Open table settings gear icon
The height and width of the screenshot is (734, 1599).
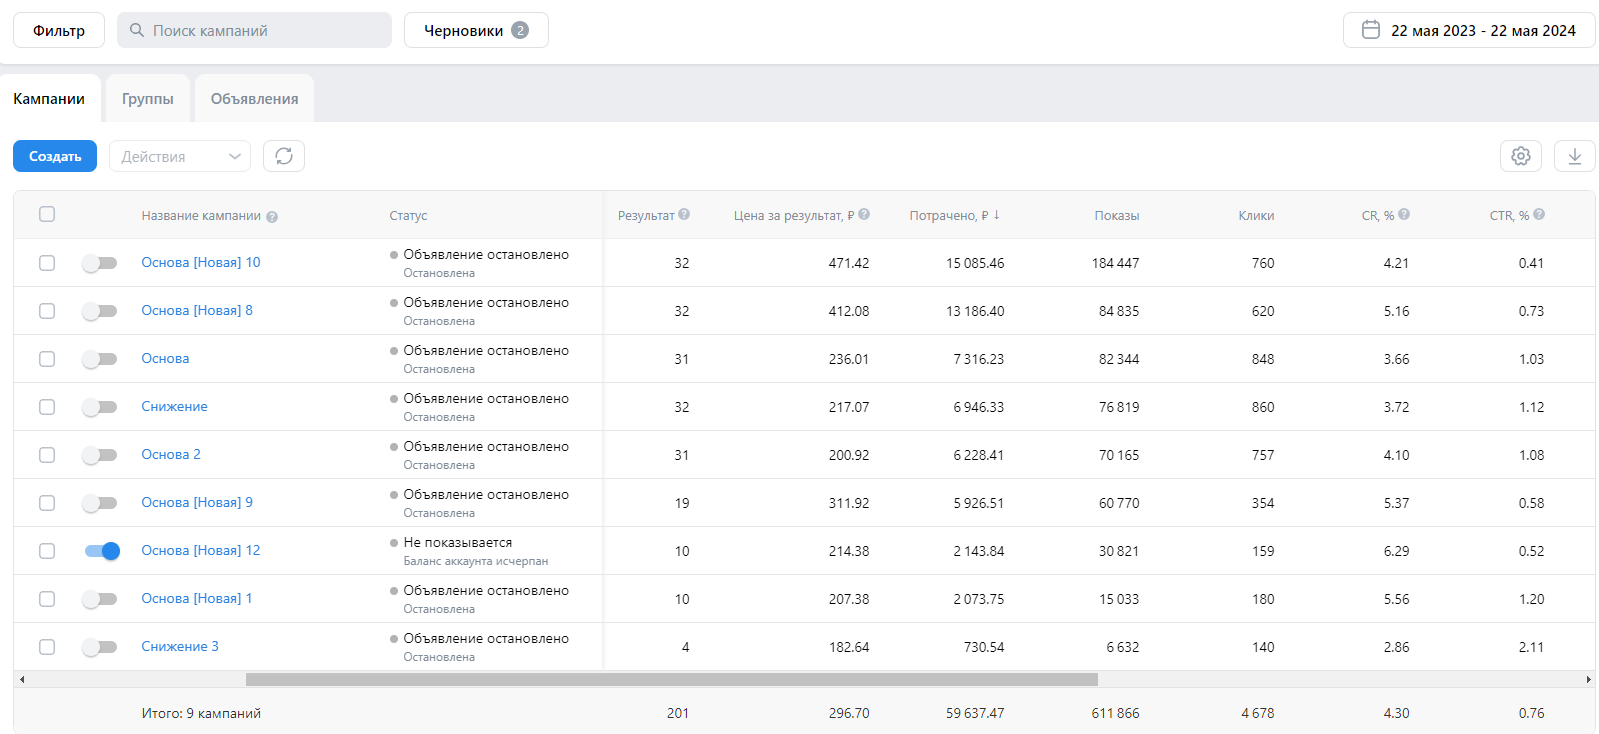[1521, 156]
